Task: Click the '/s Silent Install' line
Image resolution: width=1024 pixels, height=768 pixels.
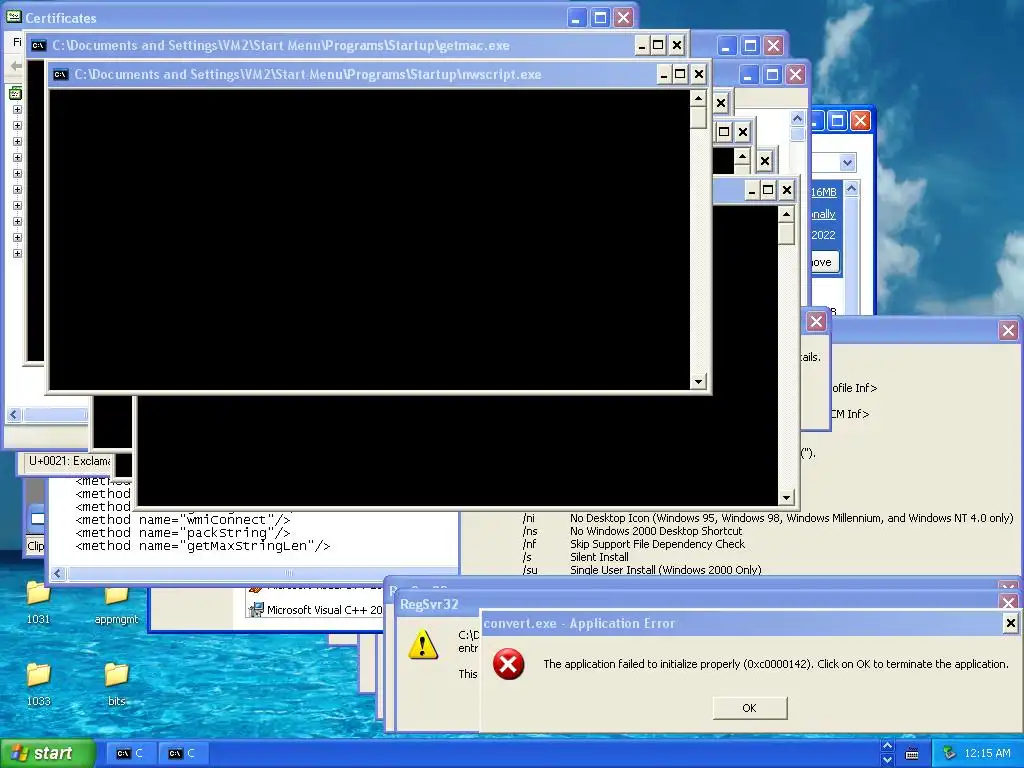Action: (575, 557)
